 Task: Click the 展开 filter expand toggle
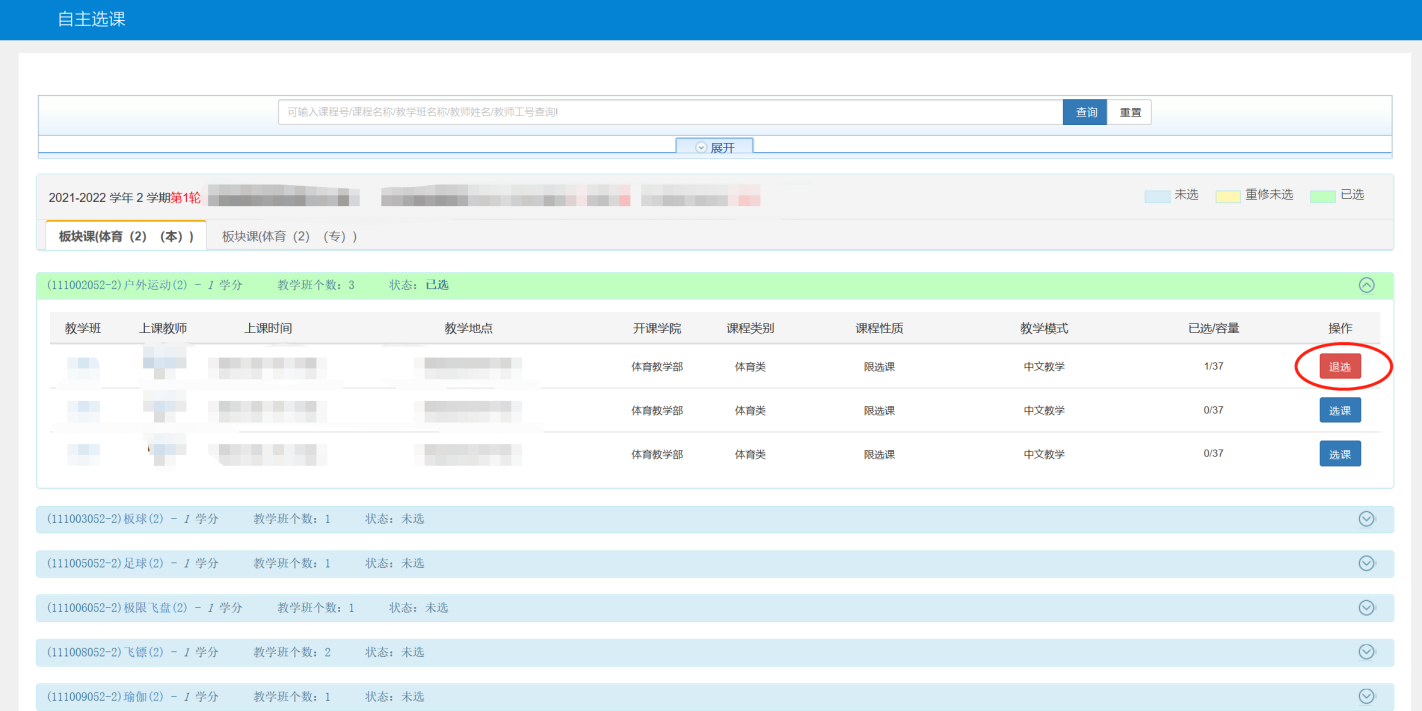[714, 147]
